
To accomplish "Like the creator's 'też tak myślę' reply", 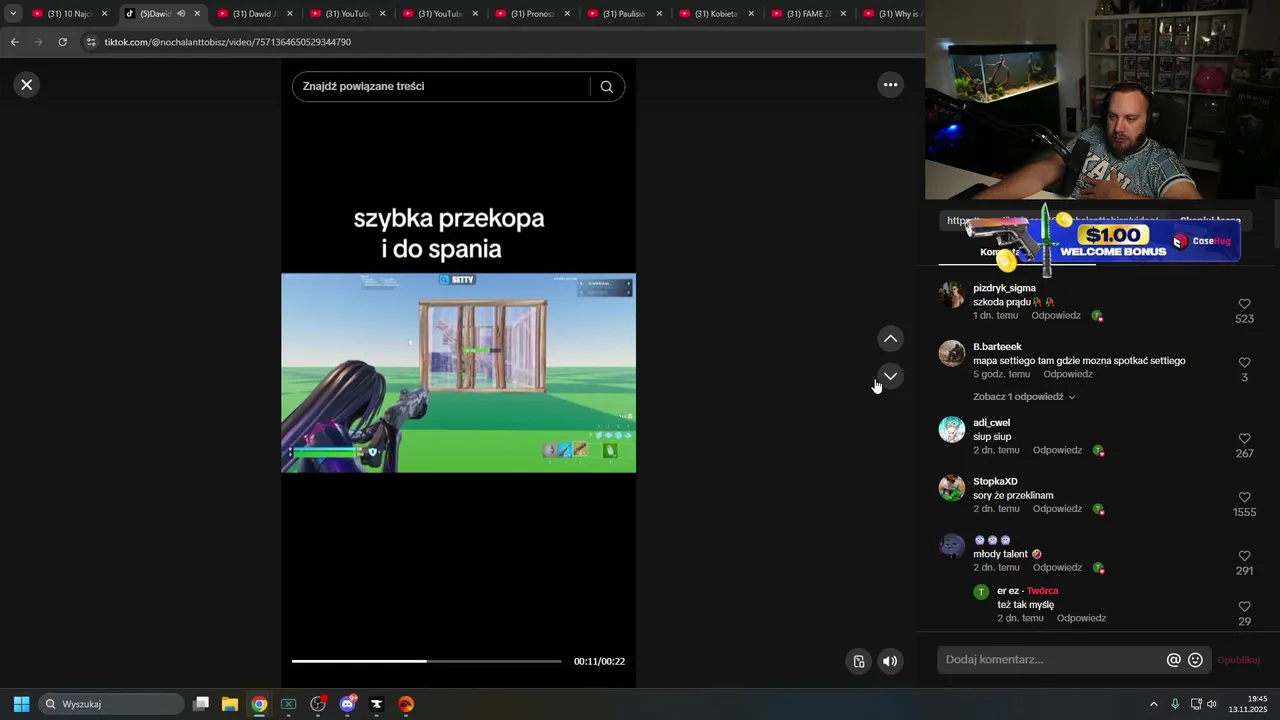I will click(x=1244, y=607).
